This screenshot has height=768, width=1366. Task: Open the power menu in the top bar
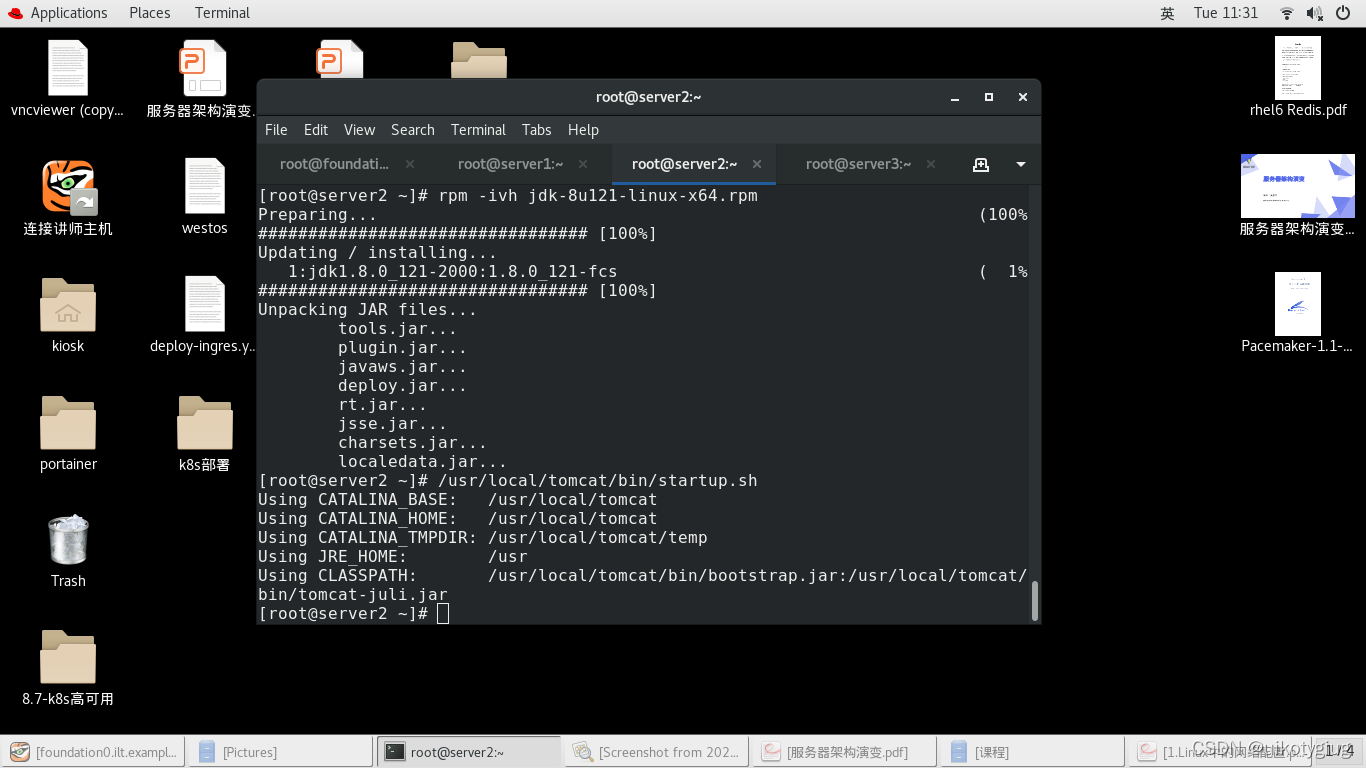(1341, 13)
